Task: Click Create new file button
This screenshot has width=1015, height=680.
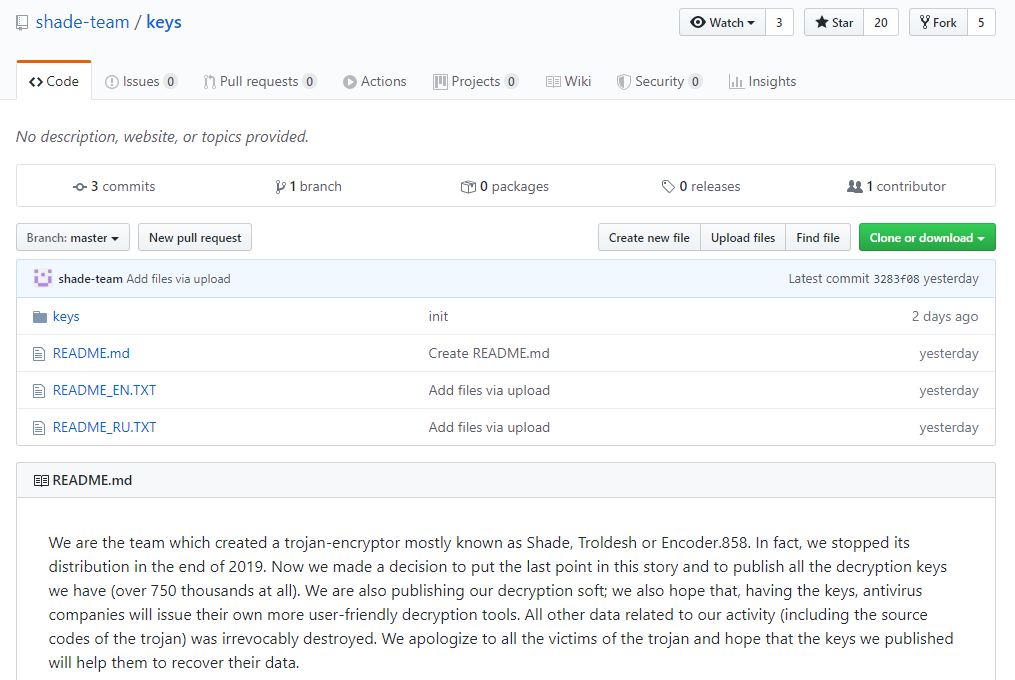Action: coord(649,238)
